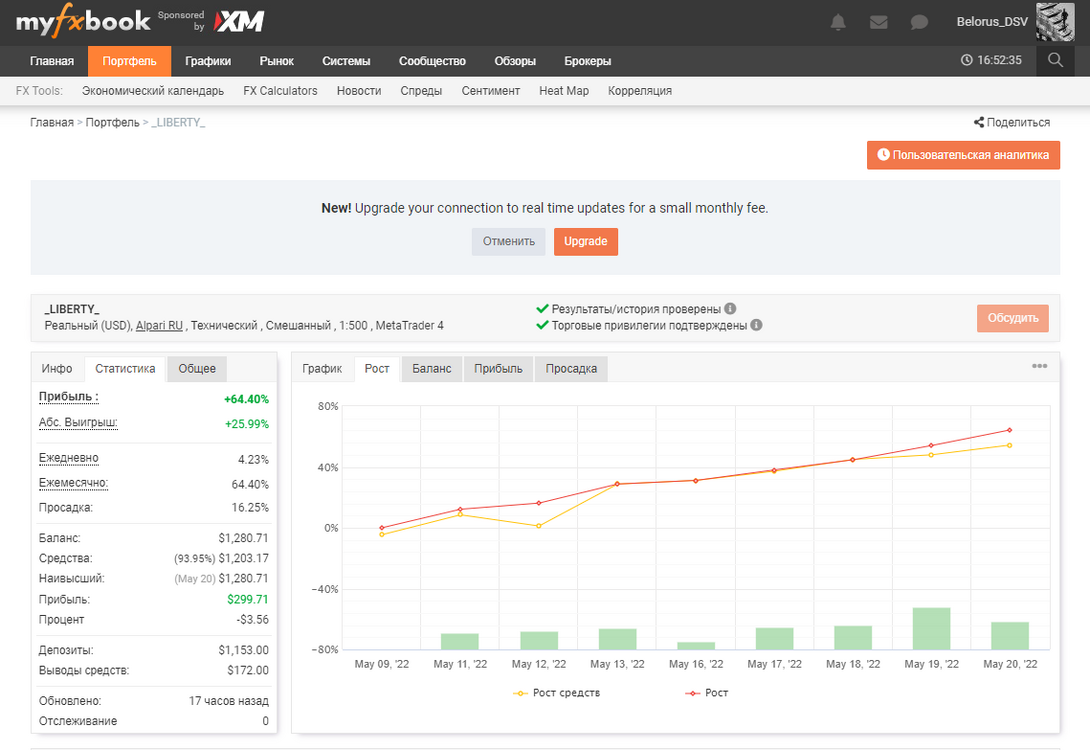Switch to the Статистика tab
Image resolution: width=1090 pixels, height=750 pixels.
[125, 369]
